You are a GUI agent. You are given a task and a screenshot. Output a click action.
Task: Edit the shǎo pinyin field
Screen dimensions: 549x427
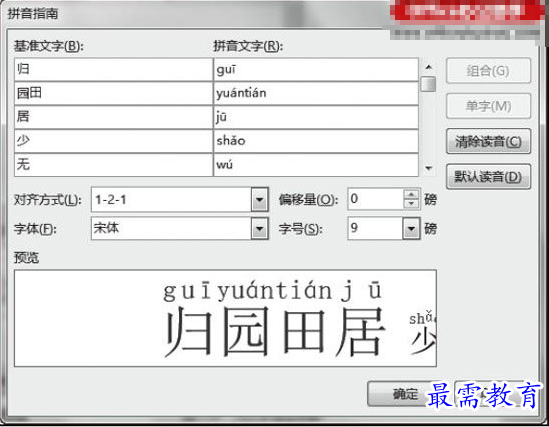(316, 141)
